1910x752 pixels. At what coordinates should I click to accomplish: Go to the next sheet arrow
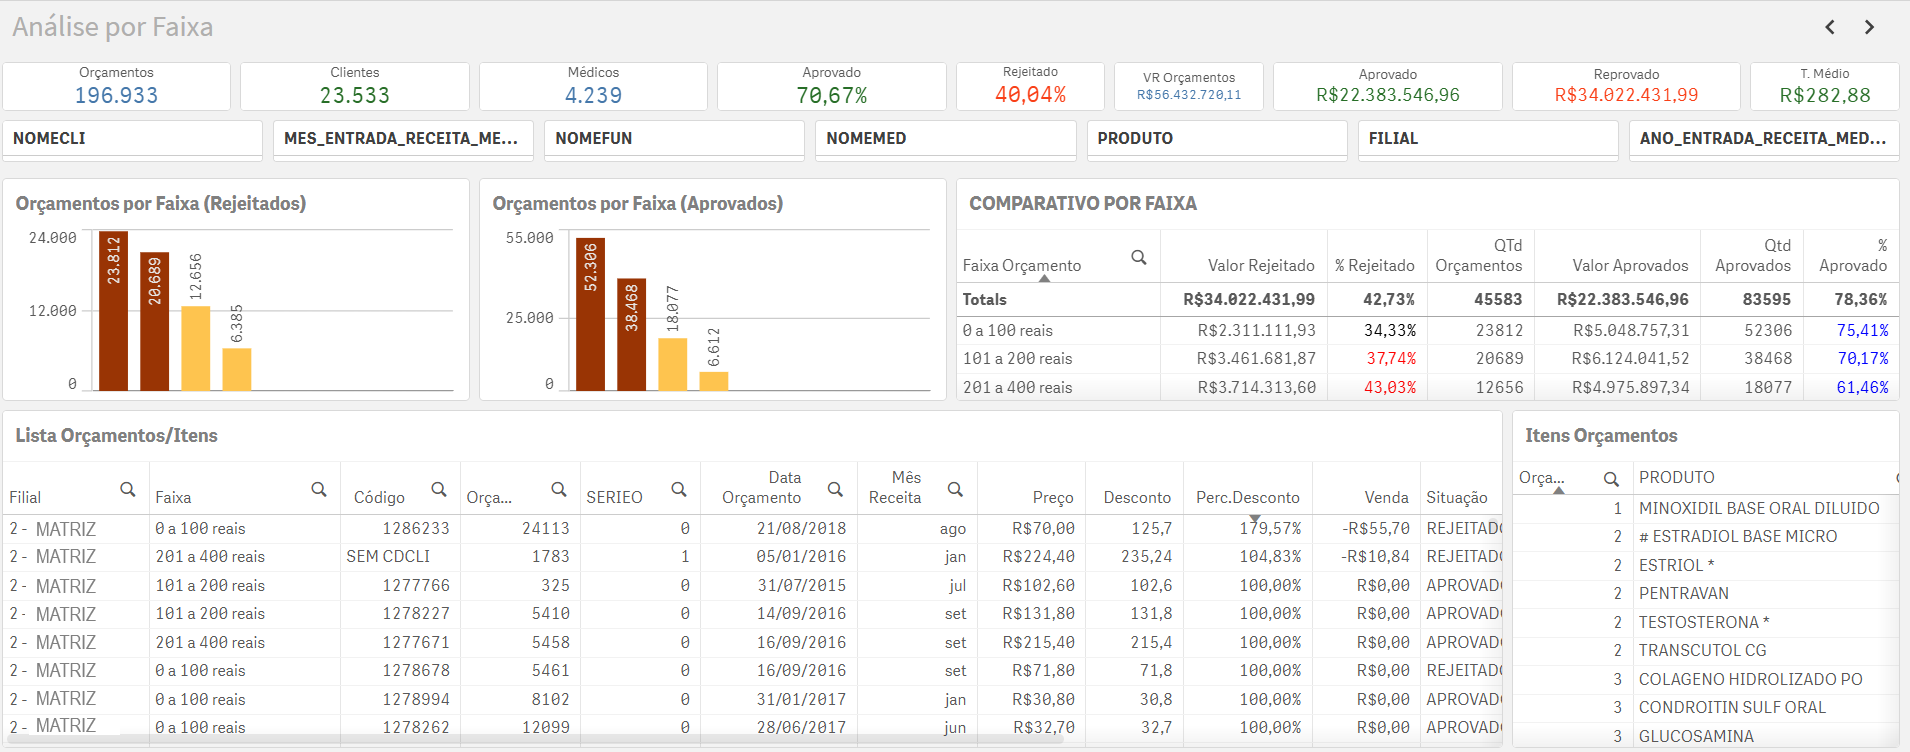click(x=1869, y=27)
